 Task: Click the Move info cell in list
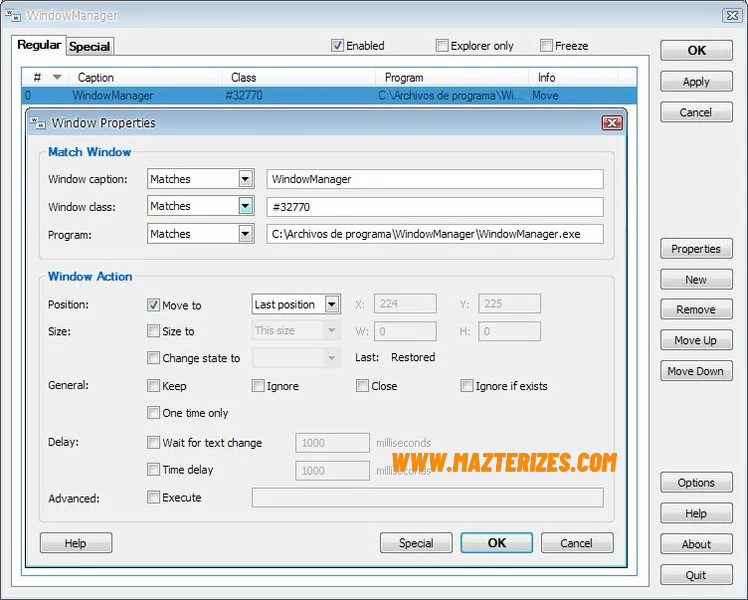tap(545, 95)
